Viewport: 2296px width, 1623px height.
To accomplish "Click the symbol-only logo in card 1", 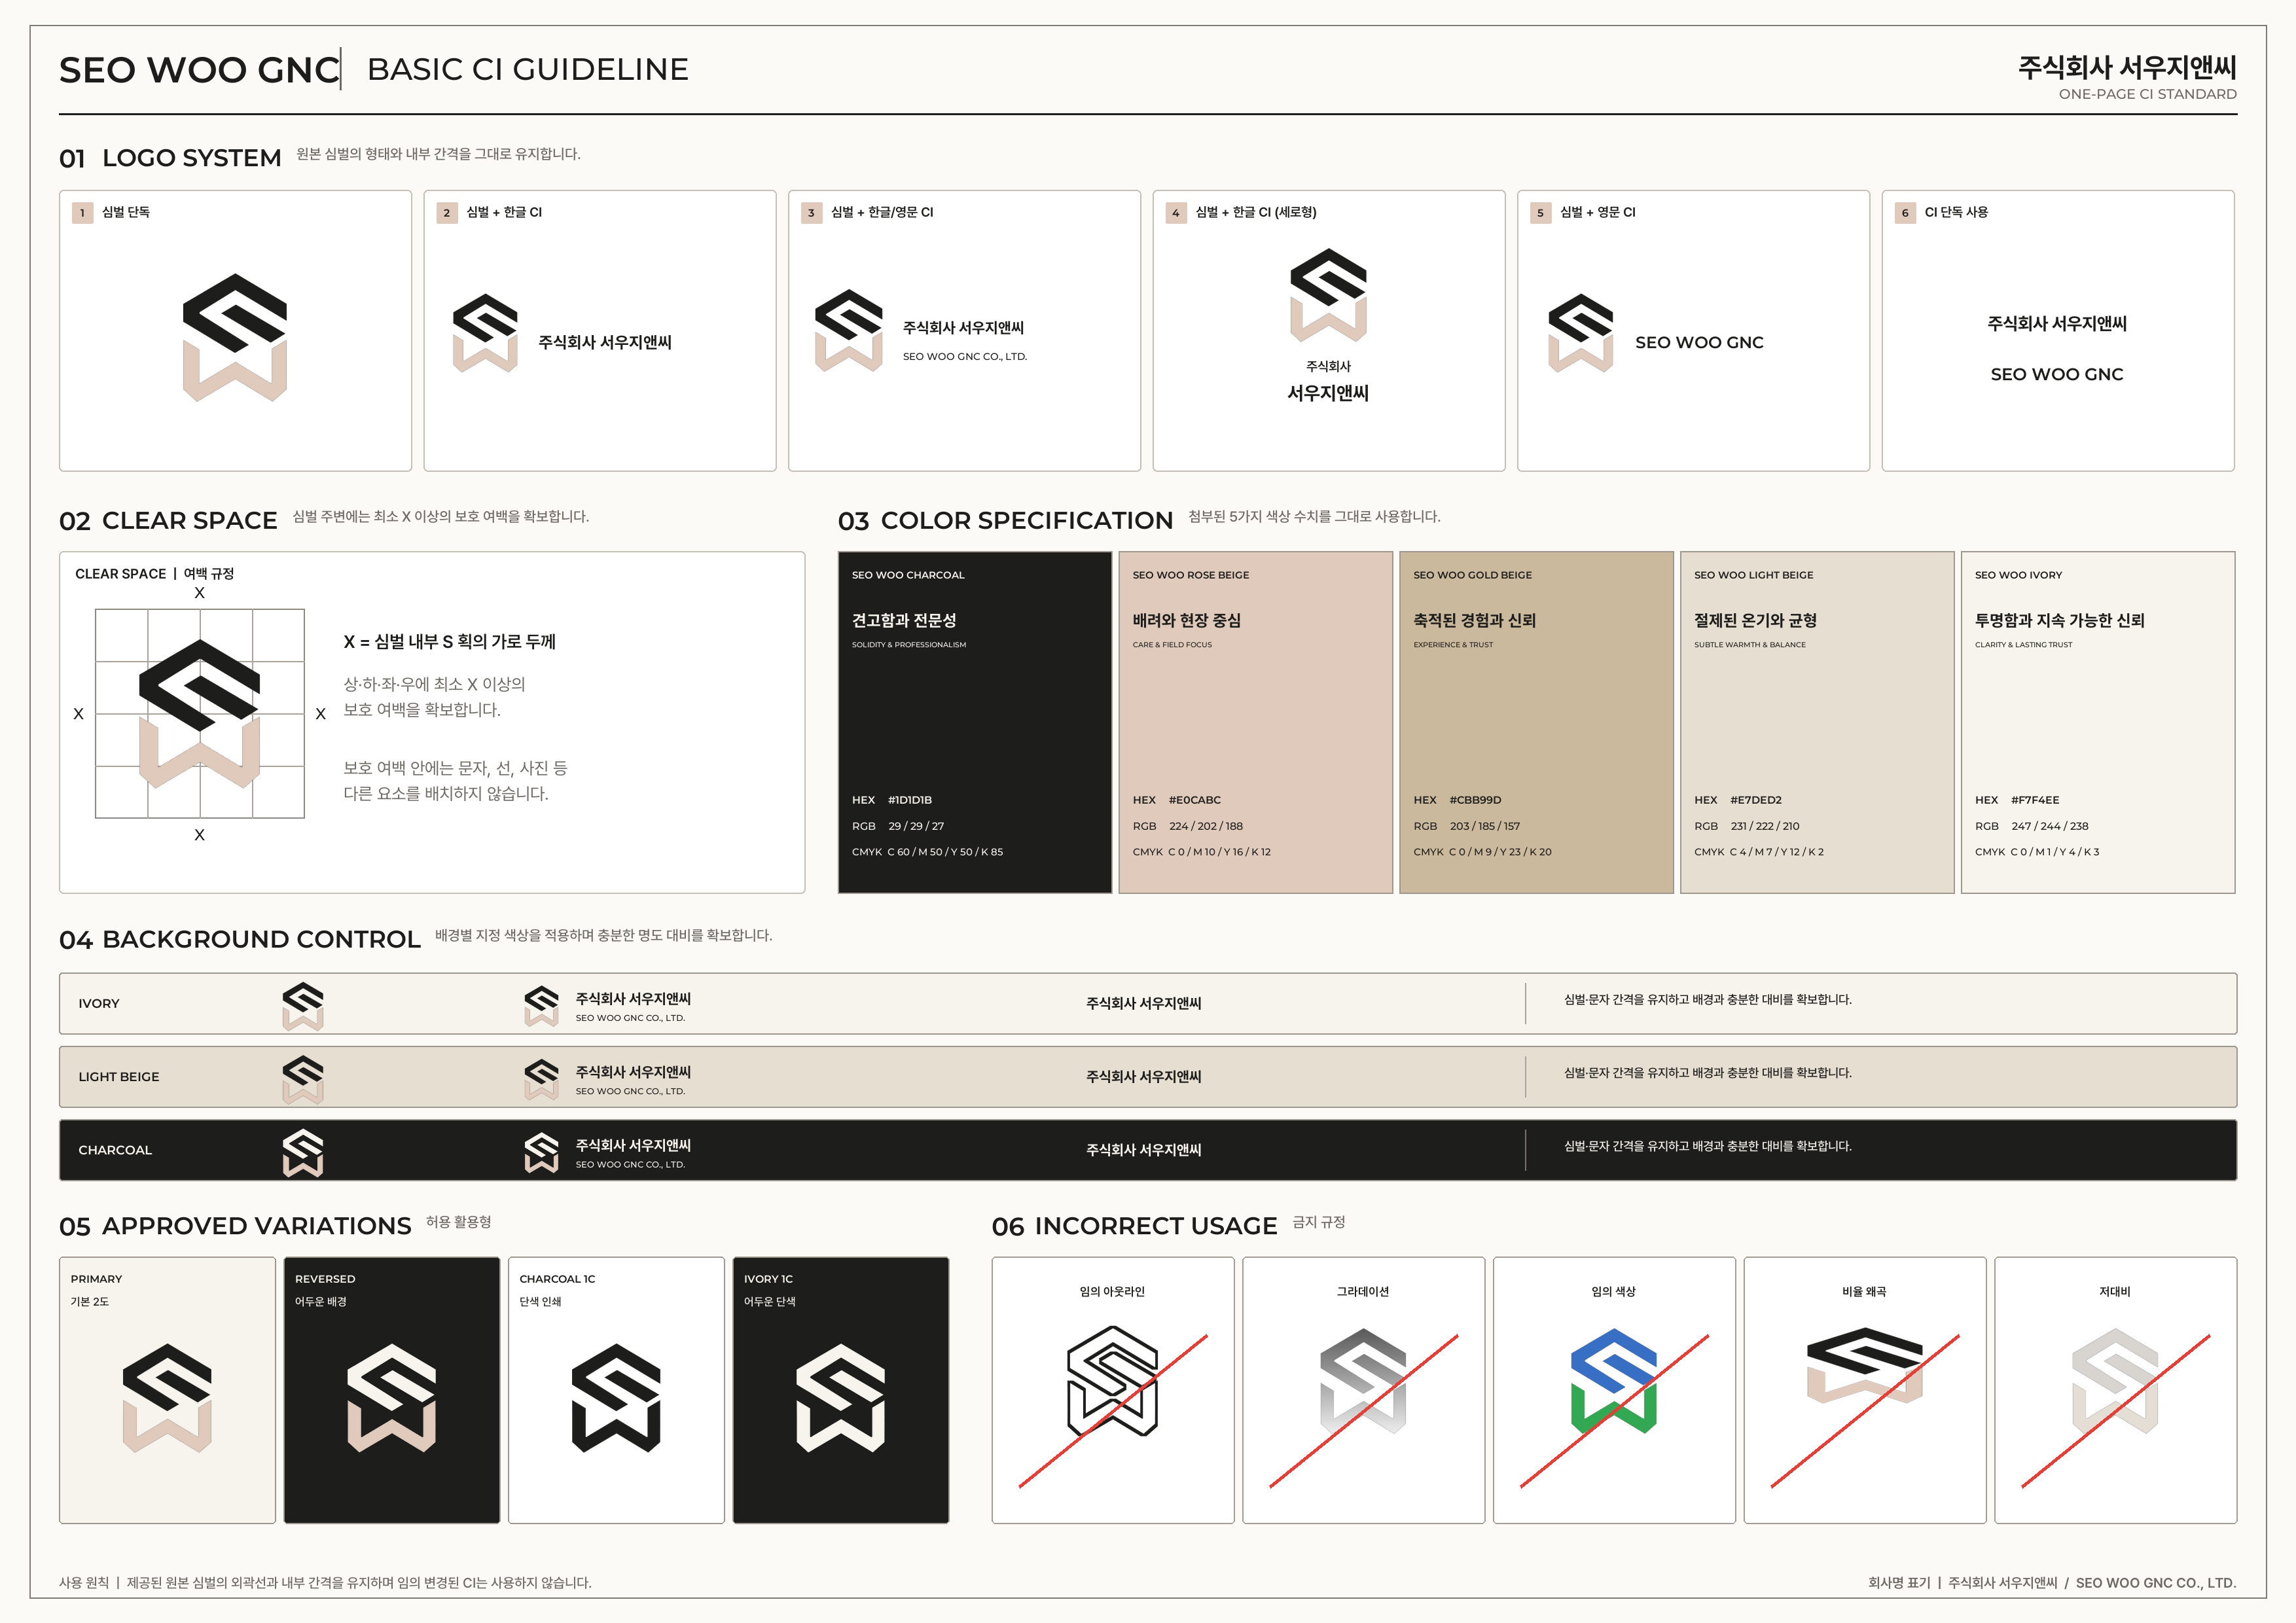I will (x=235, y=337).
